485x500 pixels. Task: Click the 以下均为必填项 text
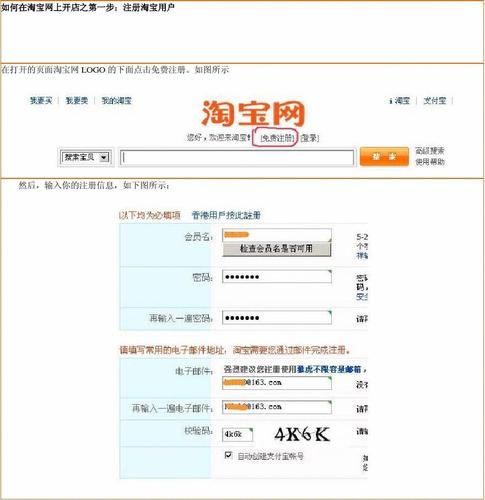pos(150,215)
